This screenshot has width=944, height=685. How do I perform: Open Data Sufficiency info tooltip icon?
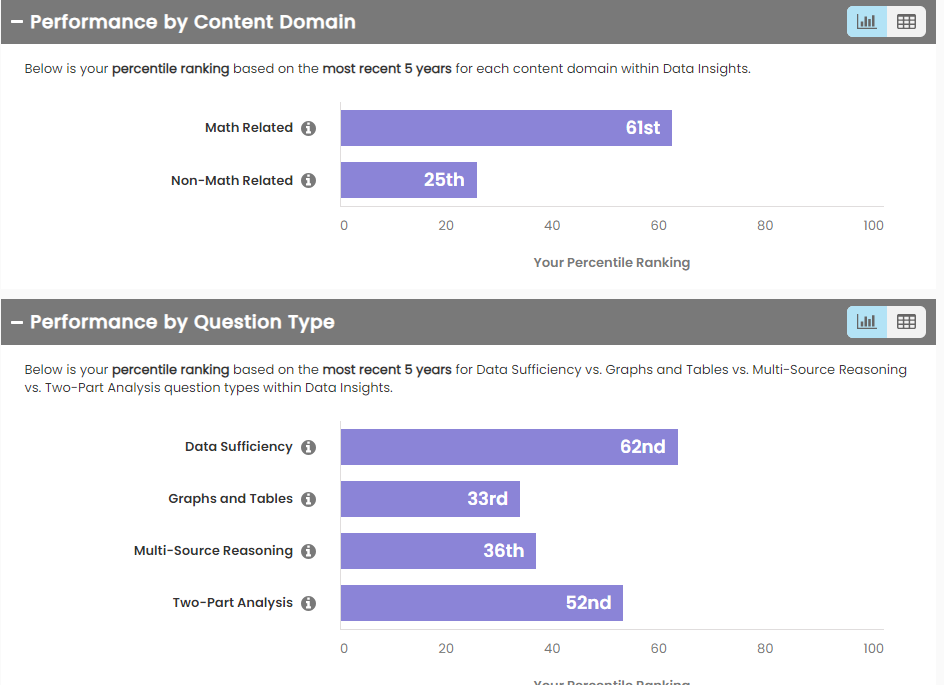click(x=309, y=447)
